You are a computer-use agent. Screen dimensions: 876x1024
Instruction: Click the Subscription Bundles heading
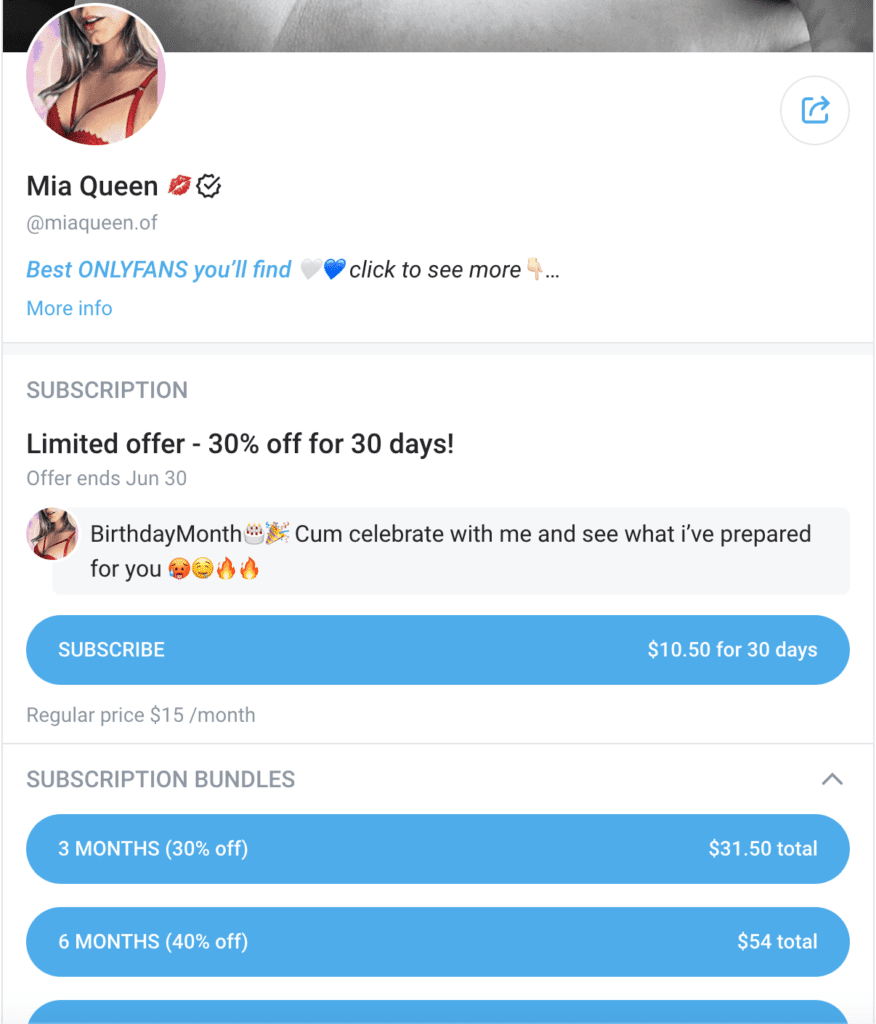tap(160, 779)
